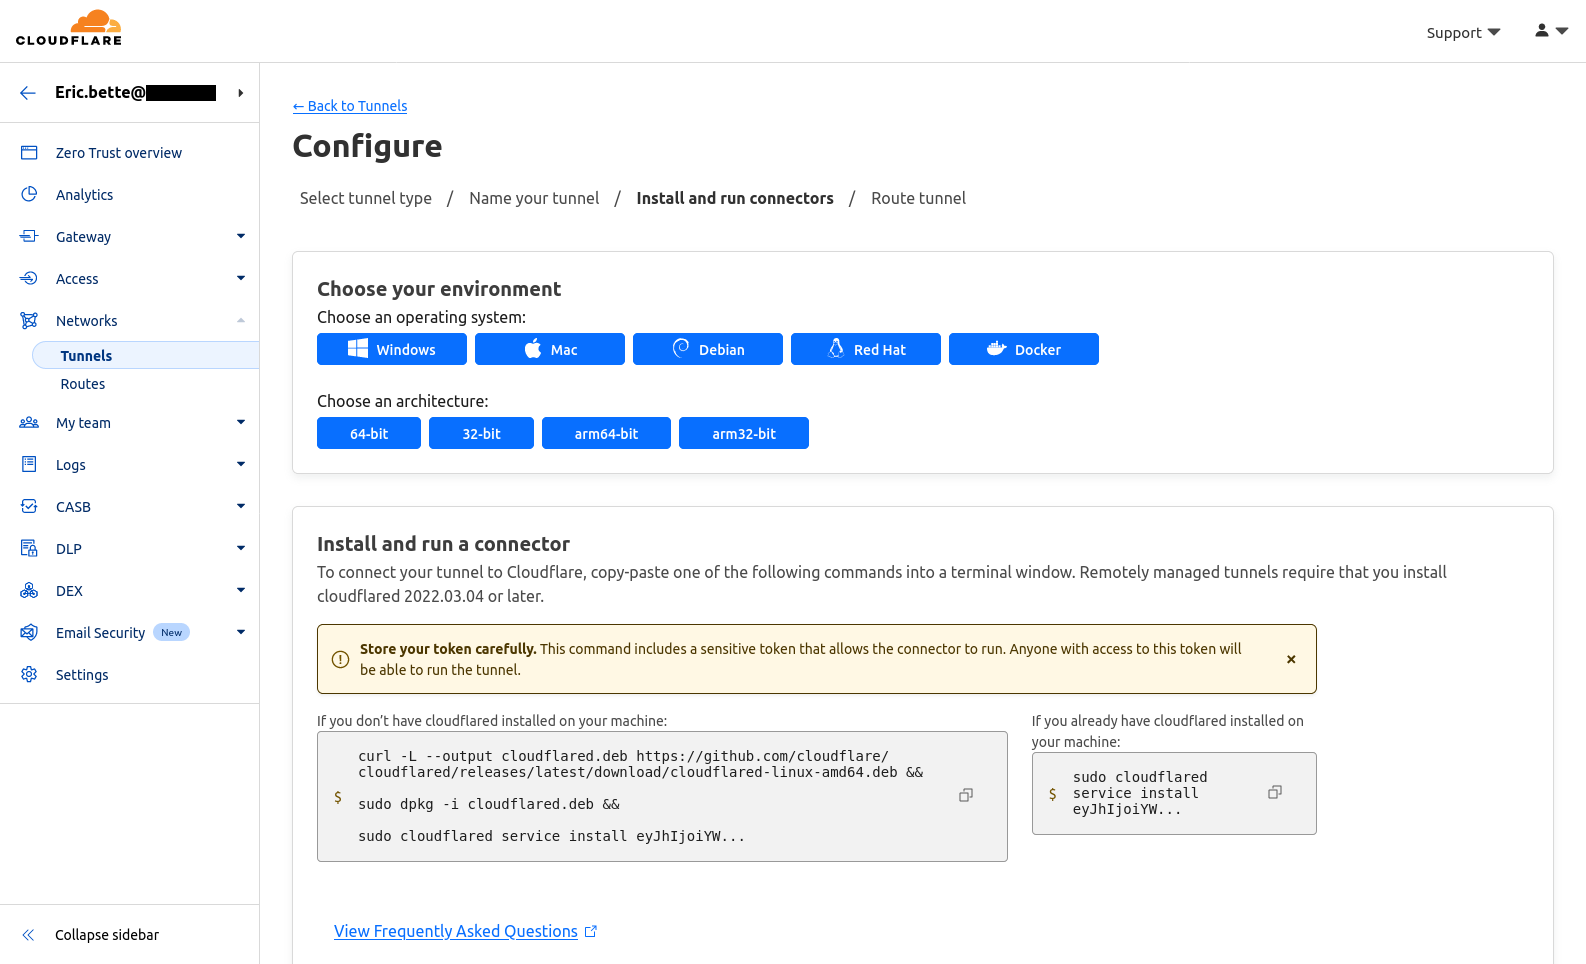The width and height of the screenshot is (1586, 964).
Task: Click the Email Security icon
Action: coord(29,633)
